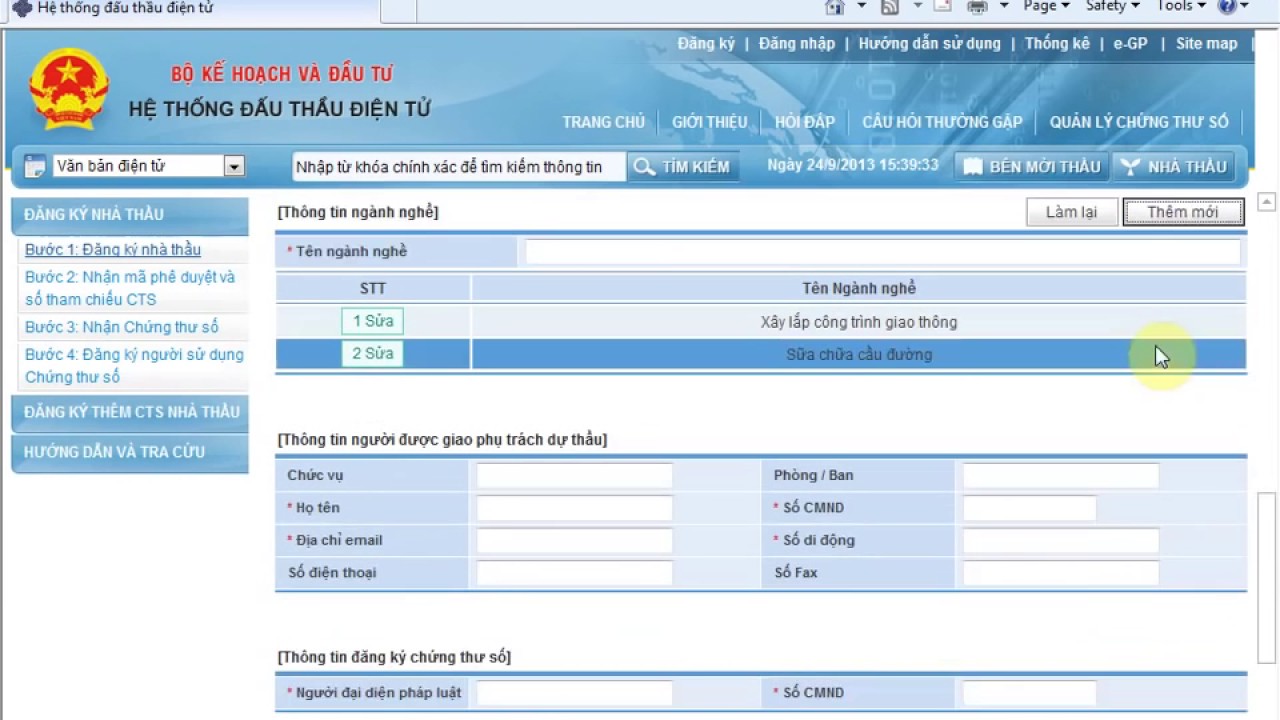1280x720 pixels.
Task: Open HỎI ĐÁP navigation item
Action: 804,122
